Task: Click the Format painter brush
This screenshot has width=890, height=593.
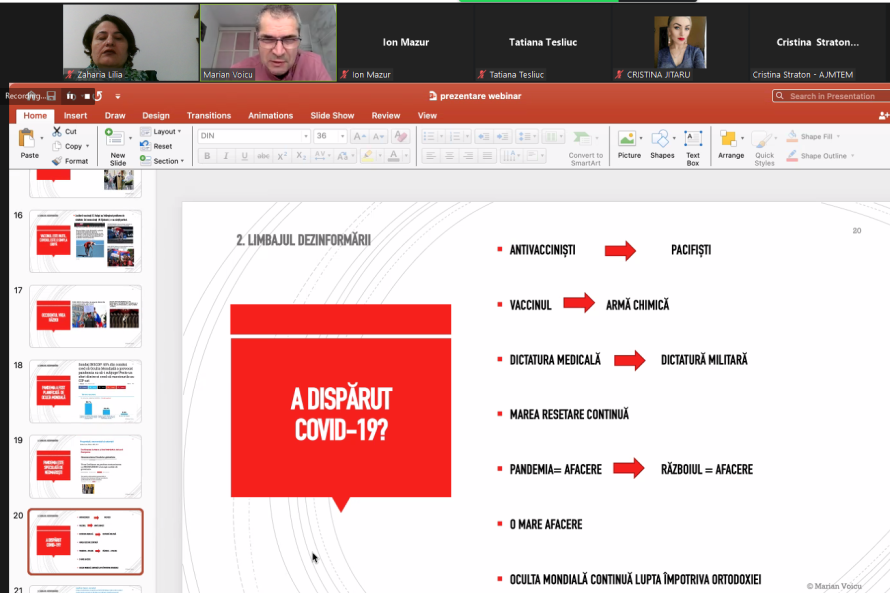Action: click(x=56, y=160)
